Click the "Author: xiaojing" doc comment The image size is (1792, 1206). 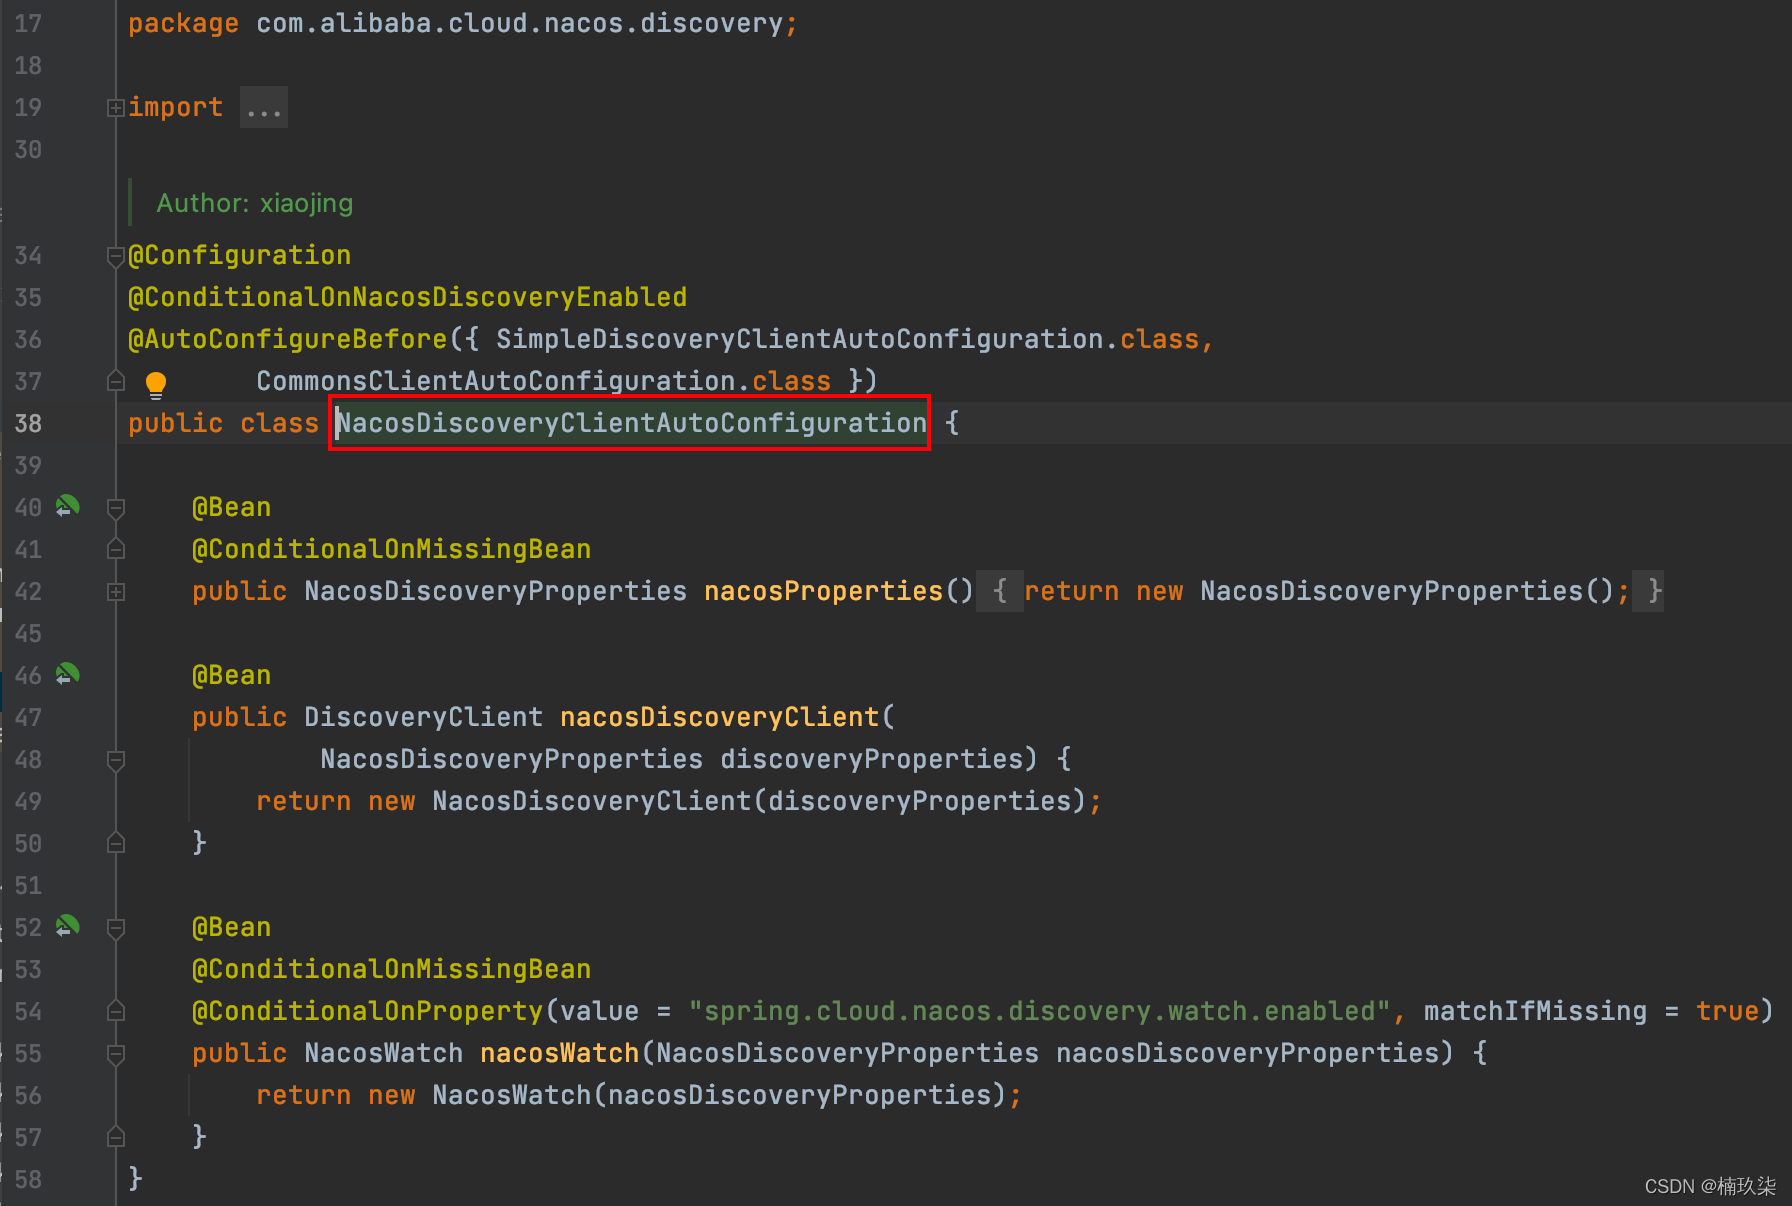pyautogui.click(x=254, y=203)
